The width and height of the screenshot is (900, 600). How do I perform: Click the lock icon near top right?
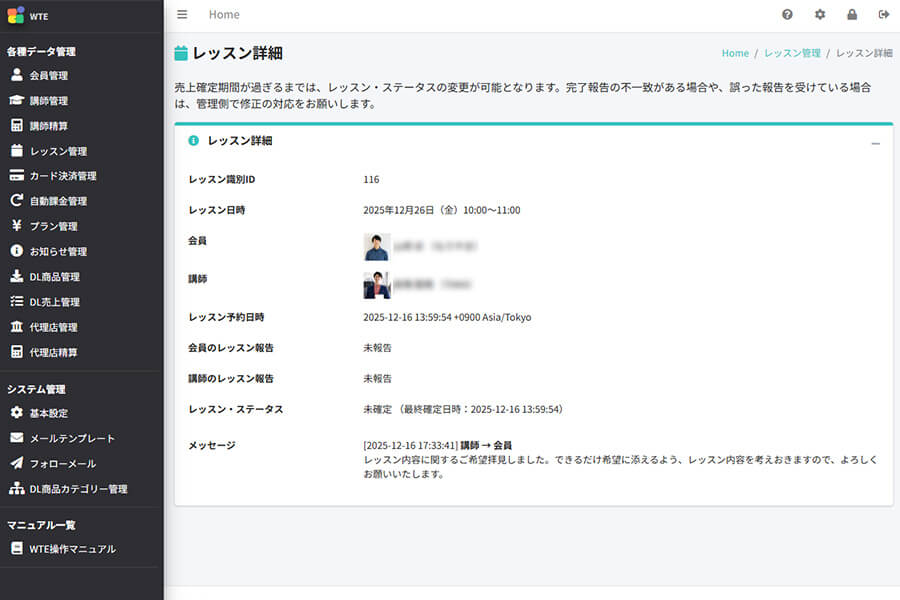(x=852, y=14)
